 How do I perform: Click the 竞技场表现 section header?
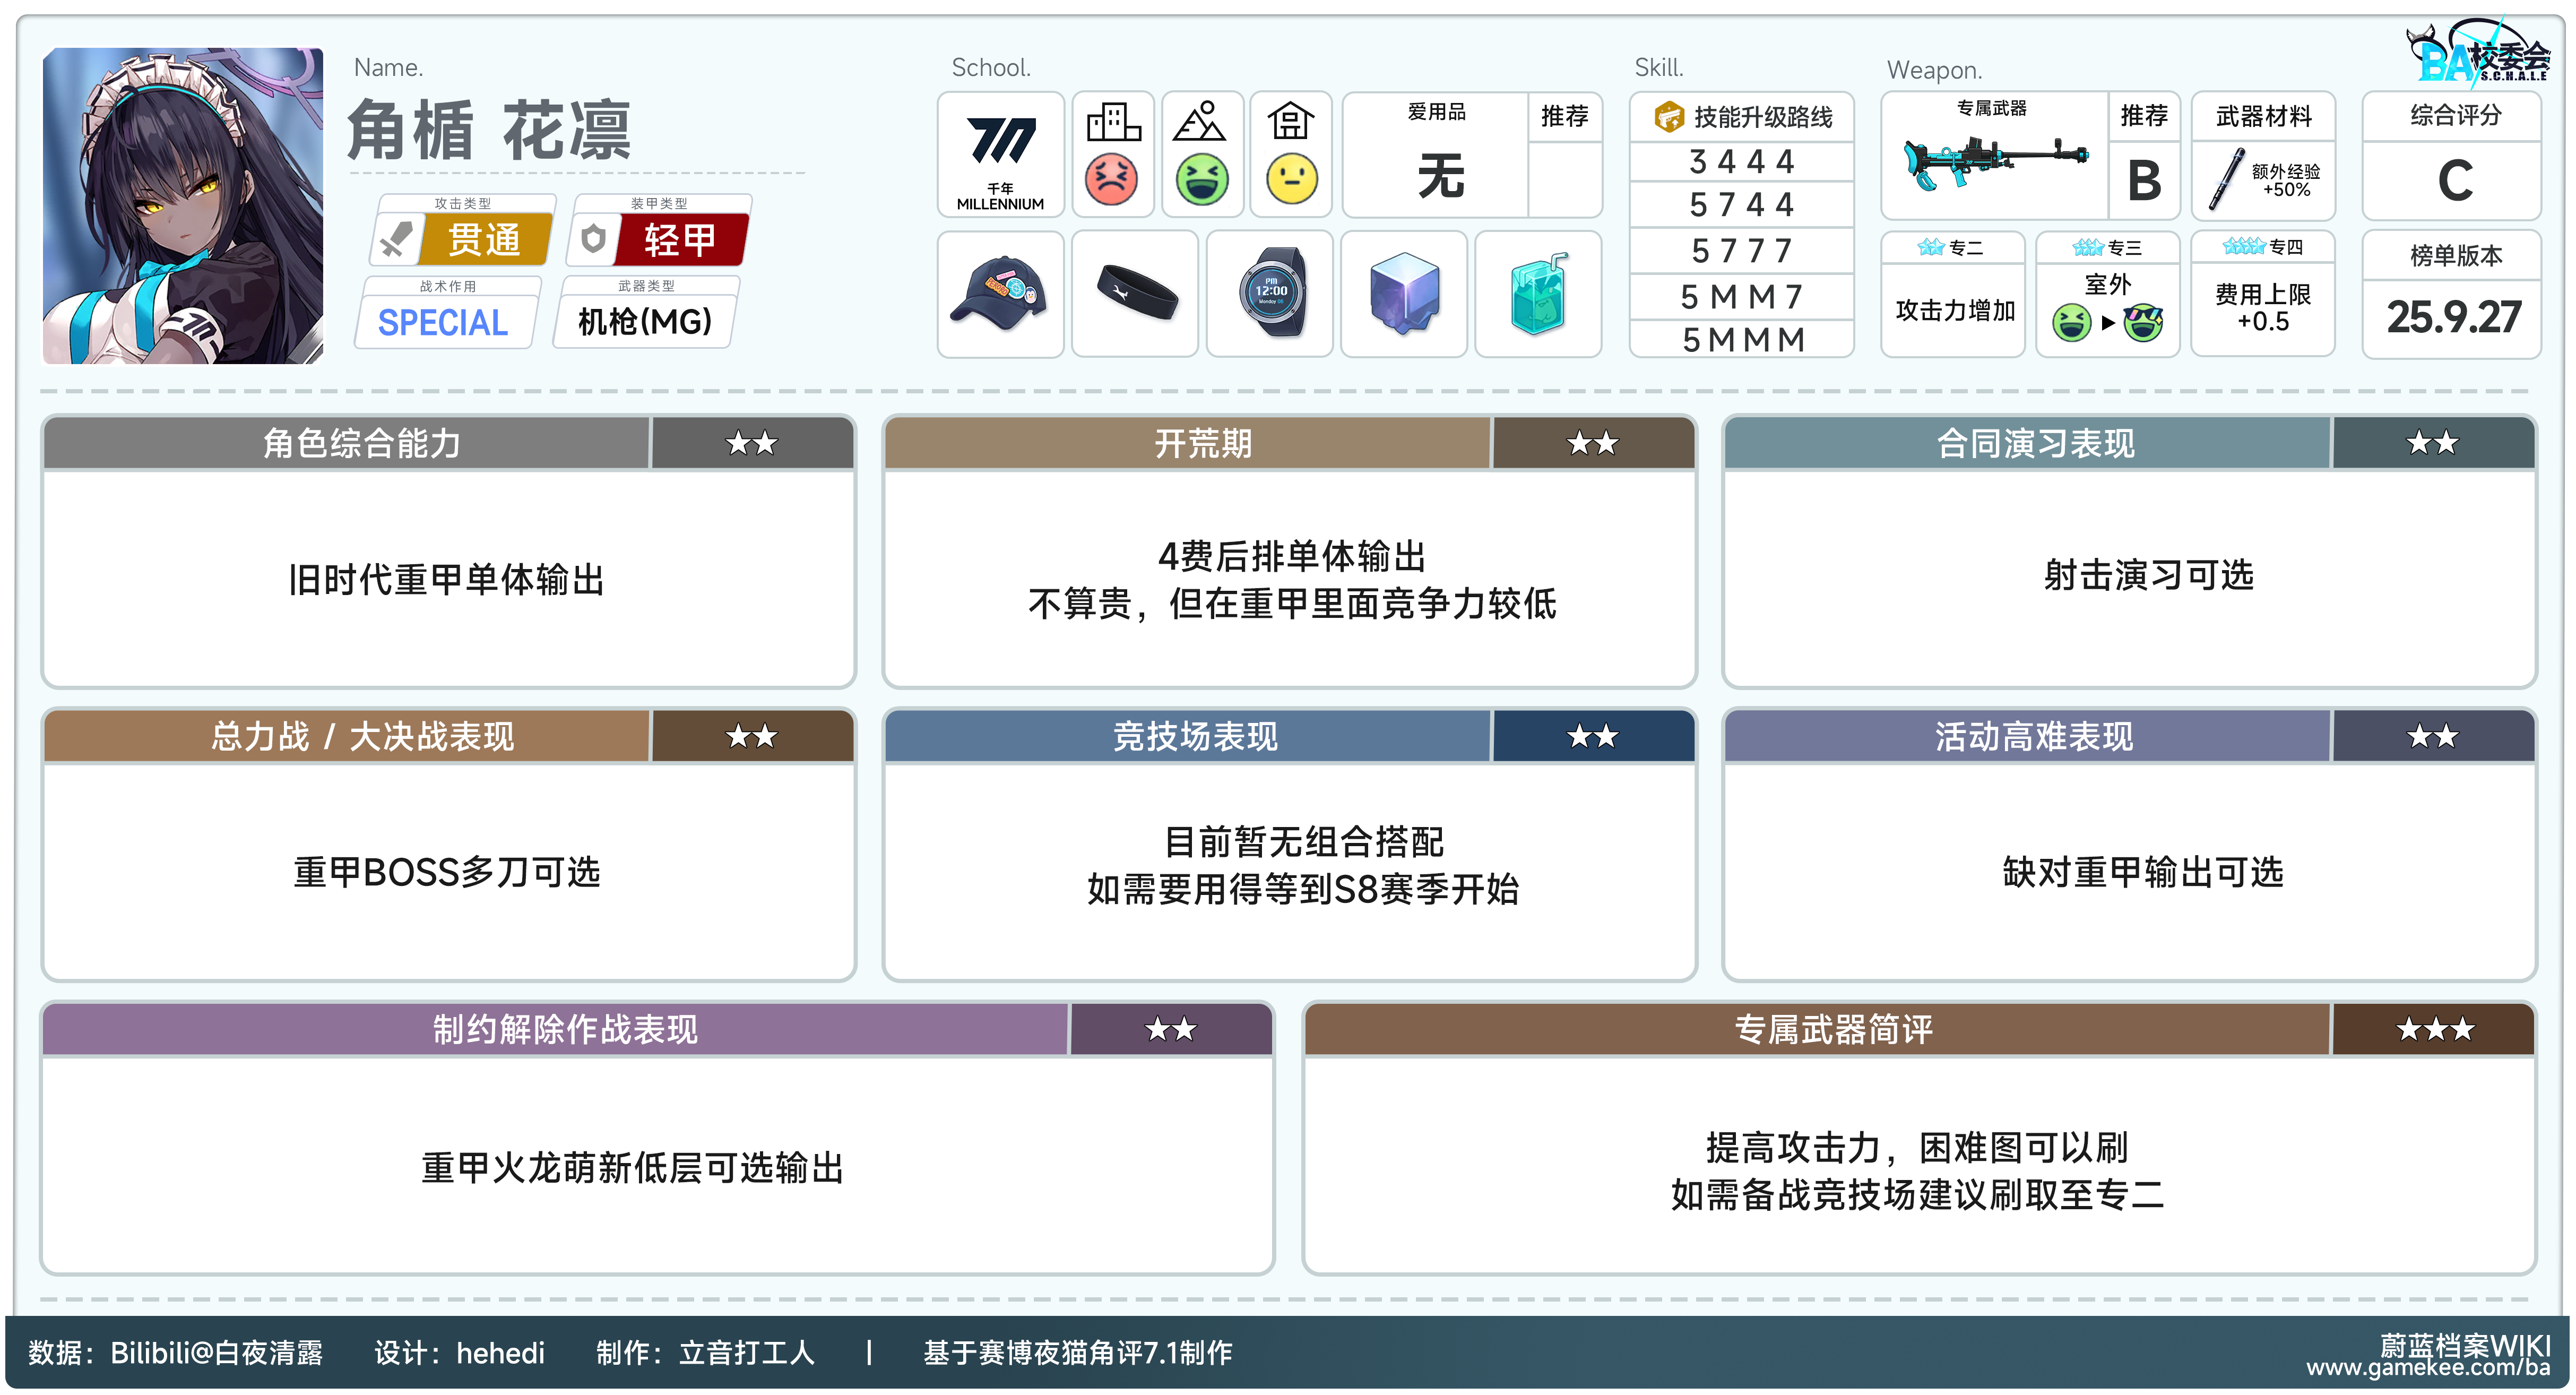pyautogui.click(x=1195, y=737)
